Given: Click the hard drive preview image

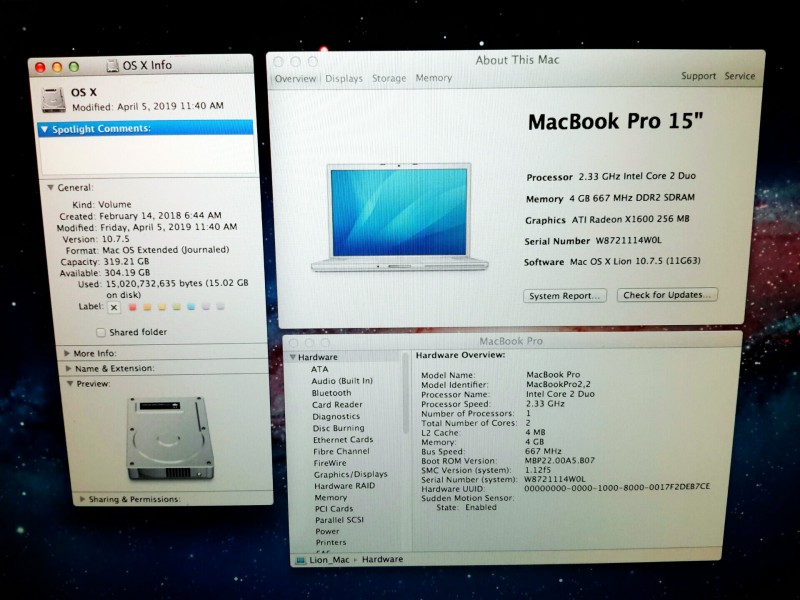Looking at the screenshot, I should [170, 438].
